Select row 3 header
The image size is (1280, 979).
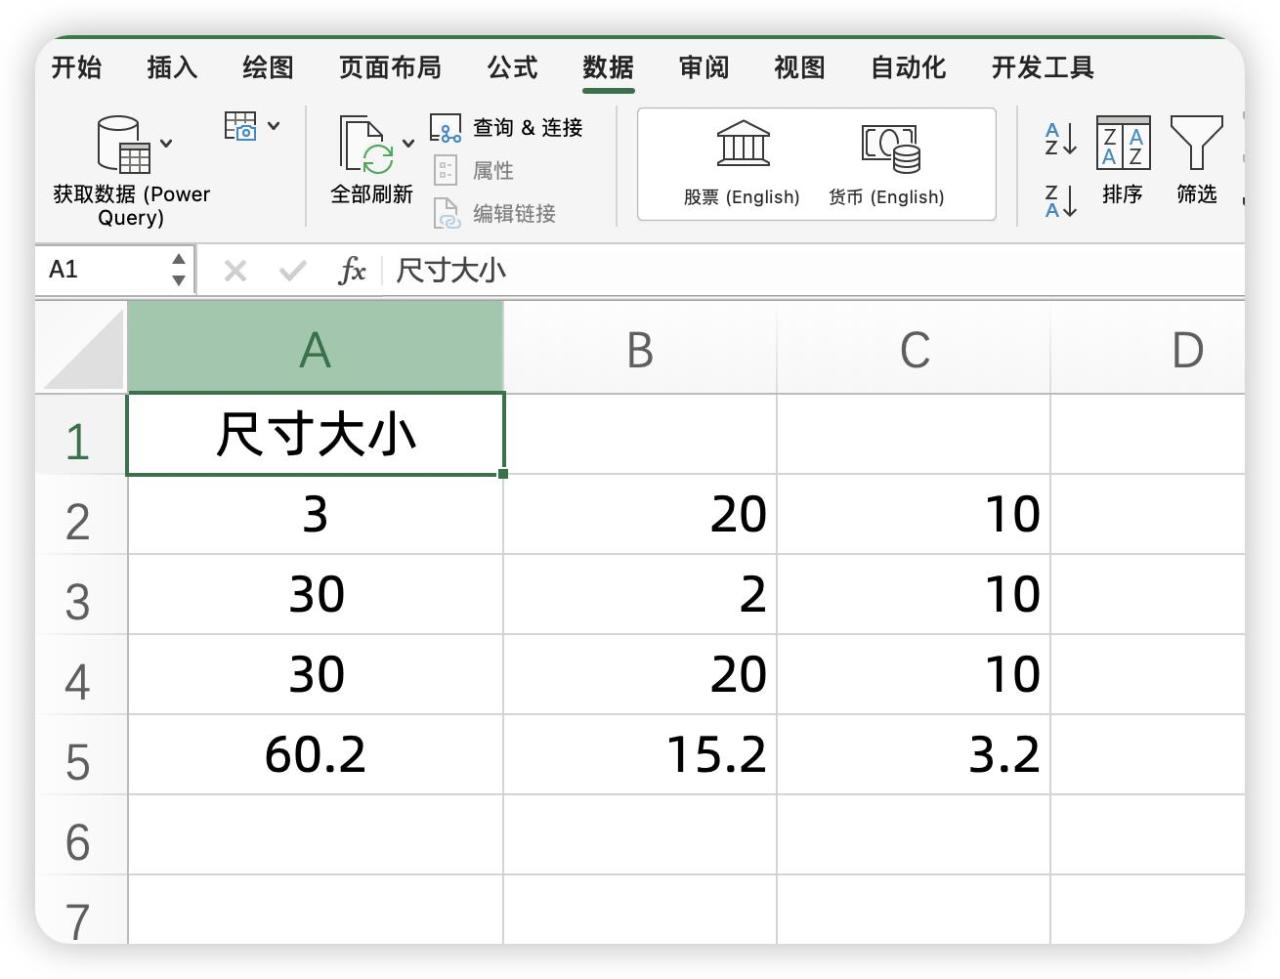click(82, 595)
